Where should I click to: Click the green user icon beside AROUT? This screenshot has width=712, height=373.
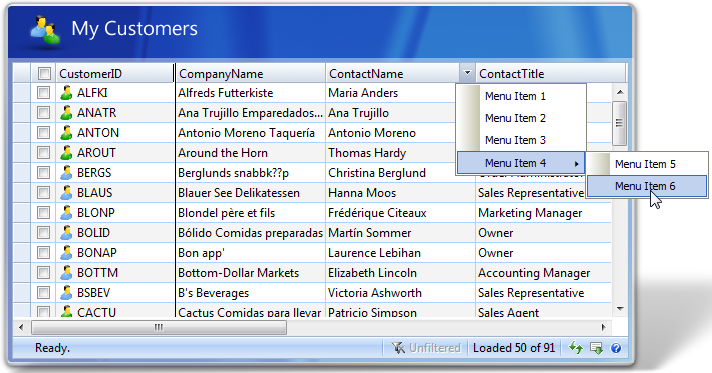(66, 153)
